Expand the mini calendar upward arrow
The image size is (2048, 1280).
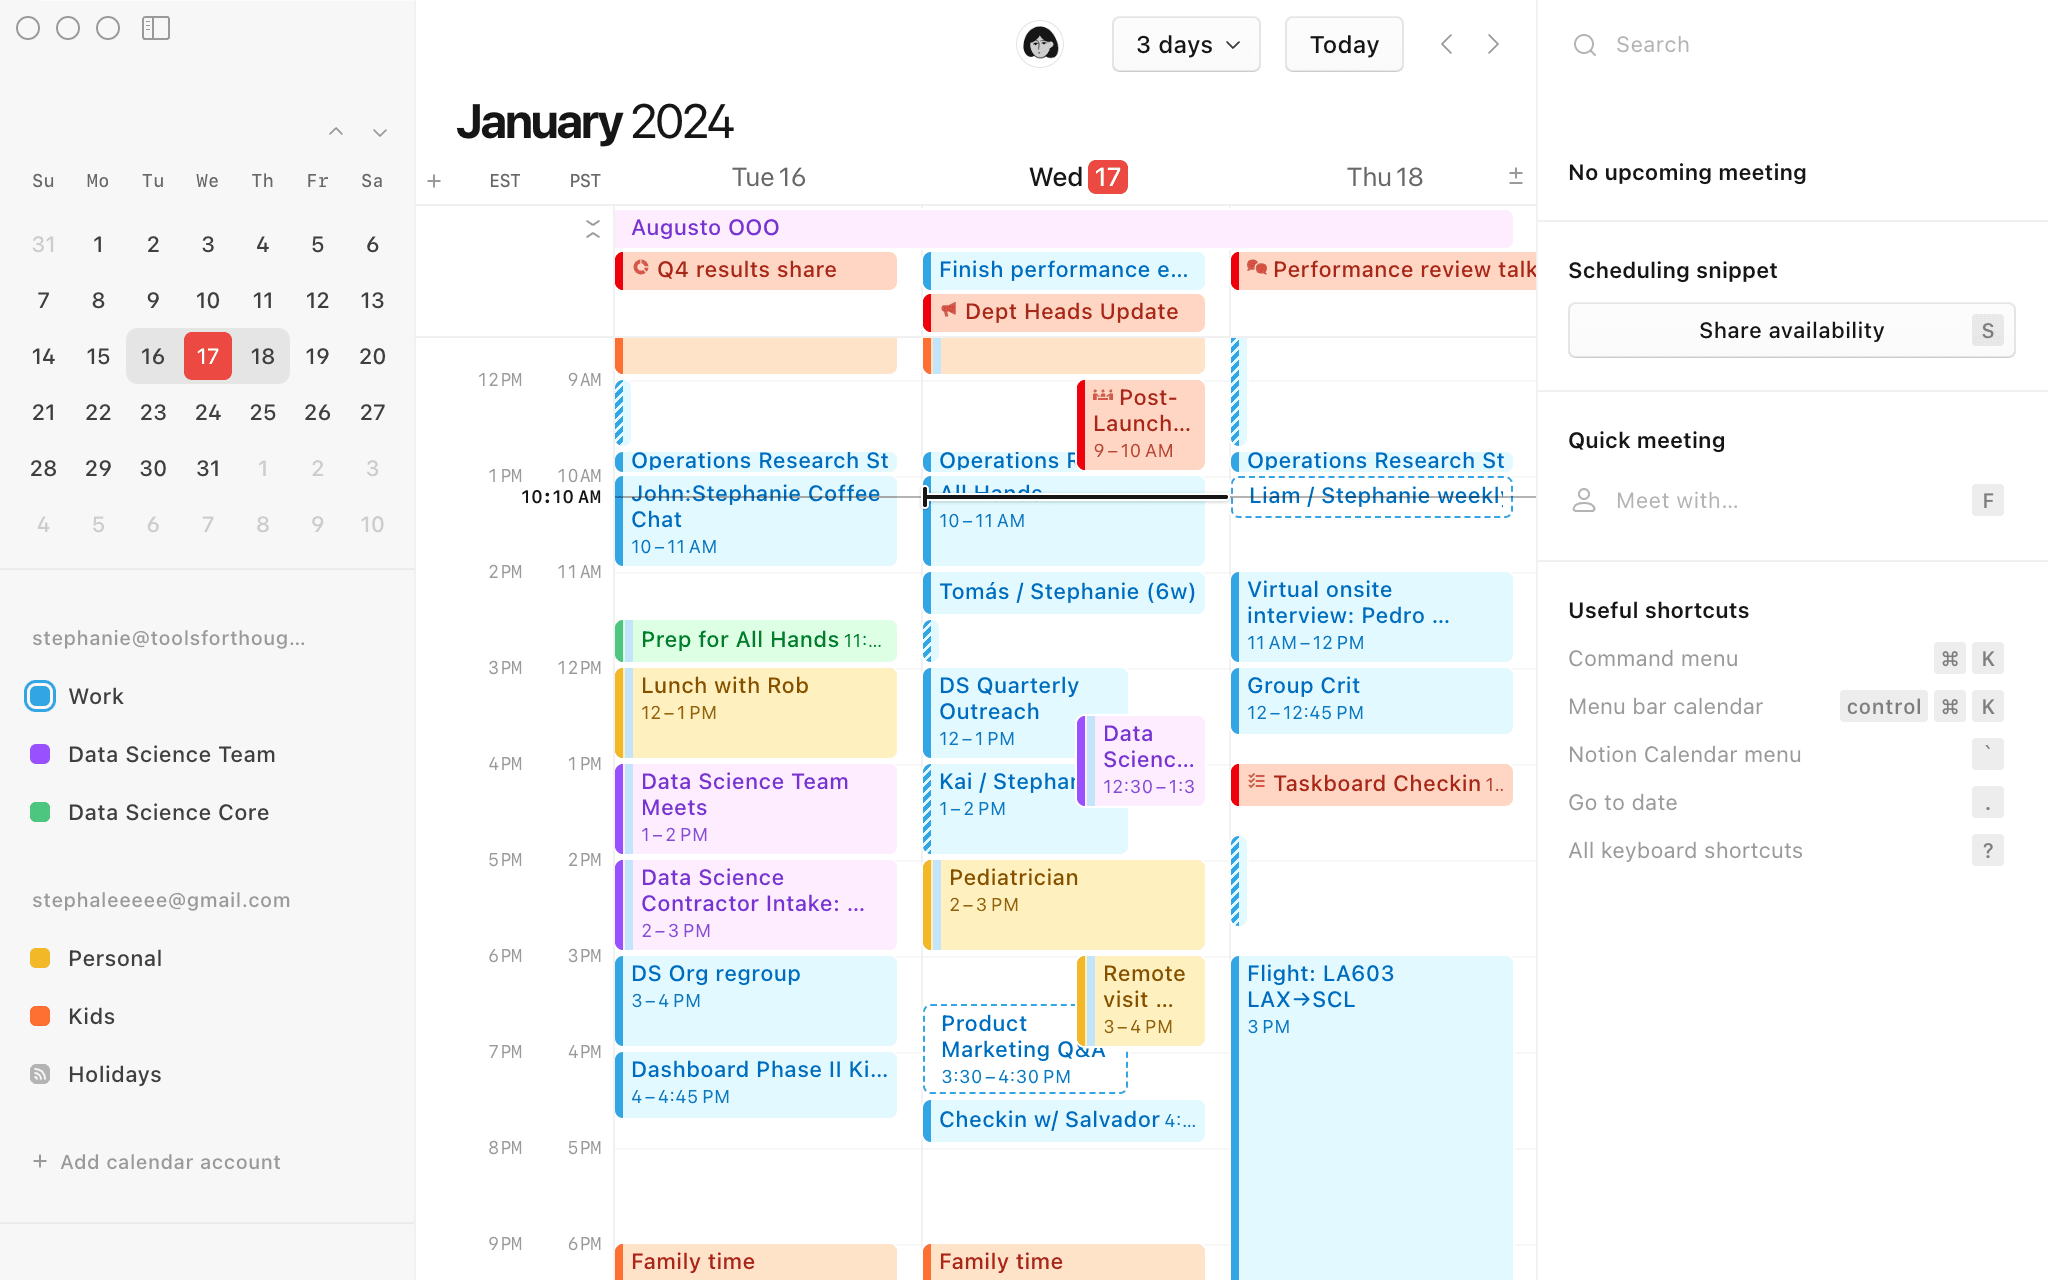[336, 130]
